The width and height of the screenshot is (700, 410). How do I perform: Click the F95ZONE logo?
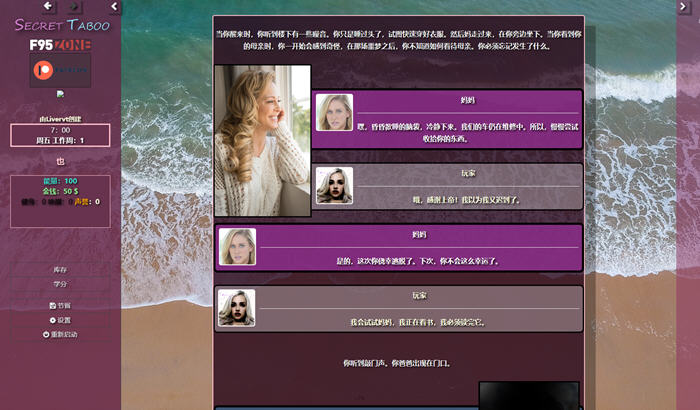60,44
